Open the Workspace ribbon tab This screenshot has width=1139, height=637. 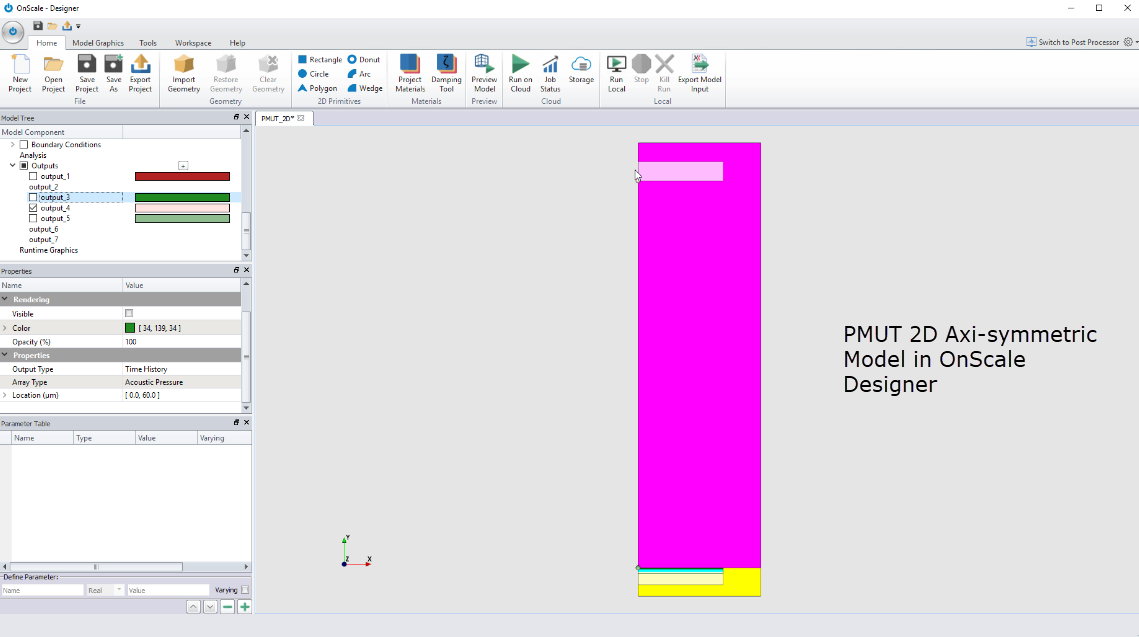tap(193, 43)
